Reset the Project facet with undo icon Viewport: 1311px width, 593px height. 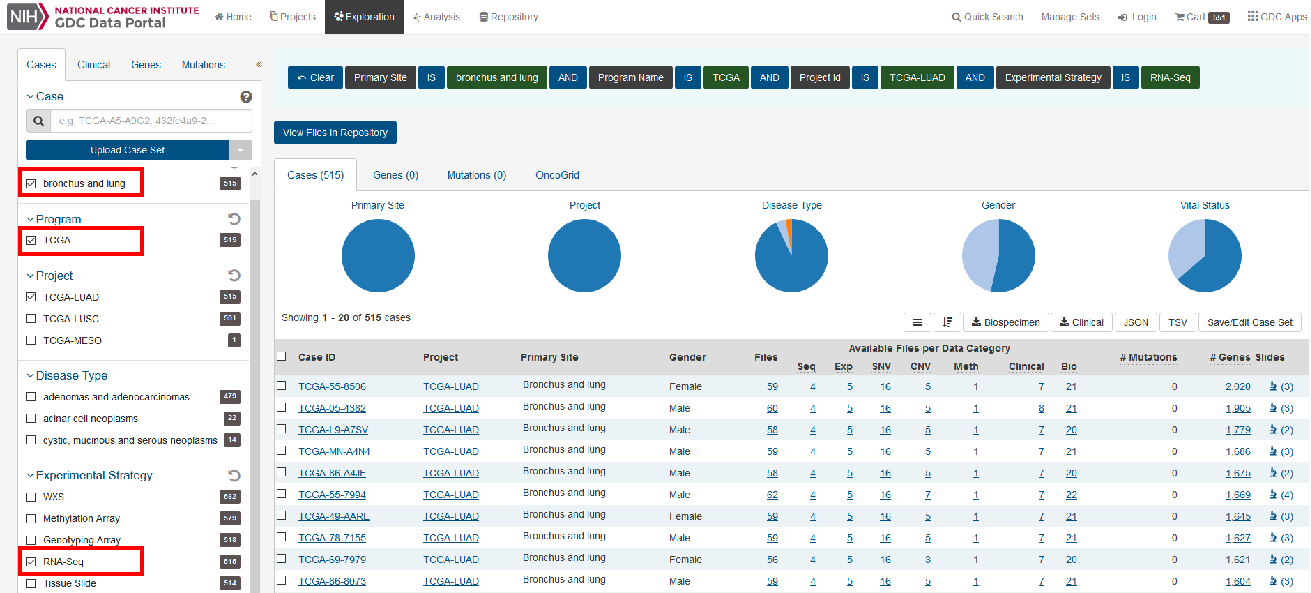click(235, 275)
